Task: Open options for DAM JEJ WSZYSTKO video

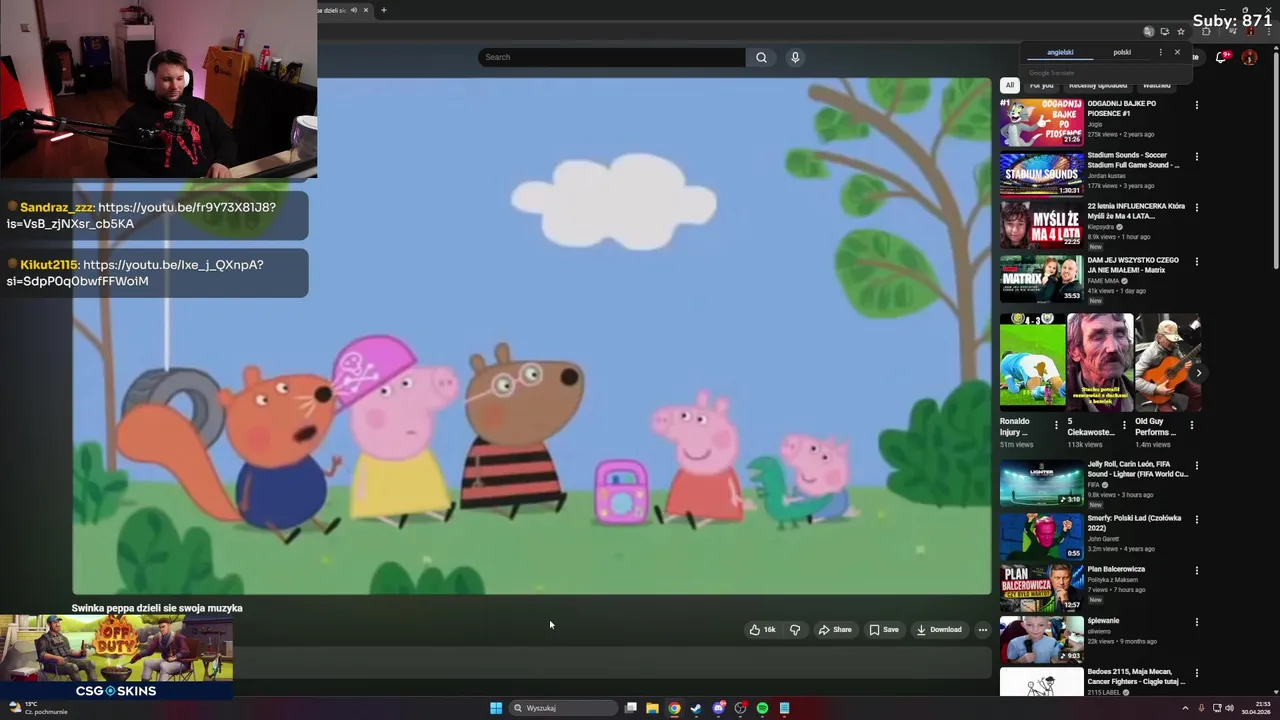Action: [x=1196, y=262]
